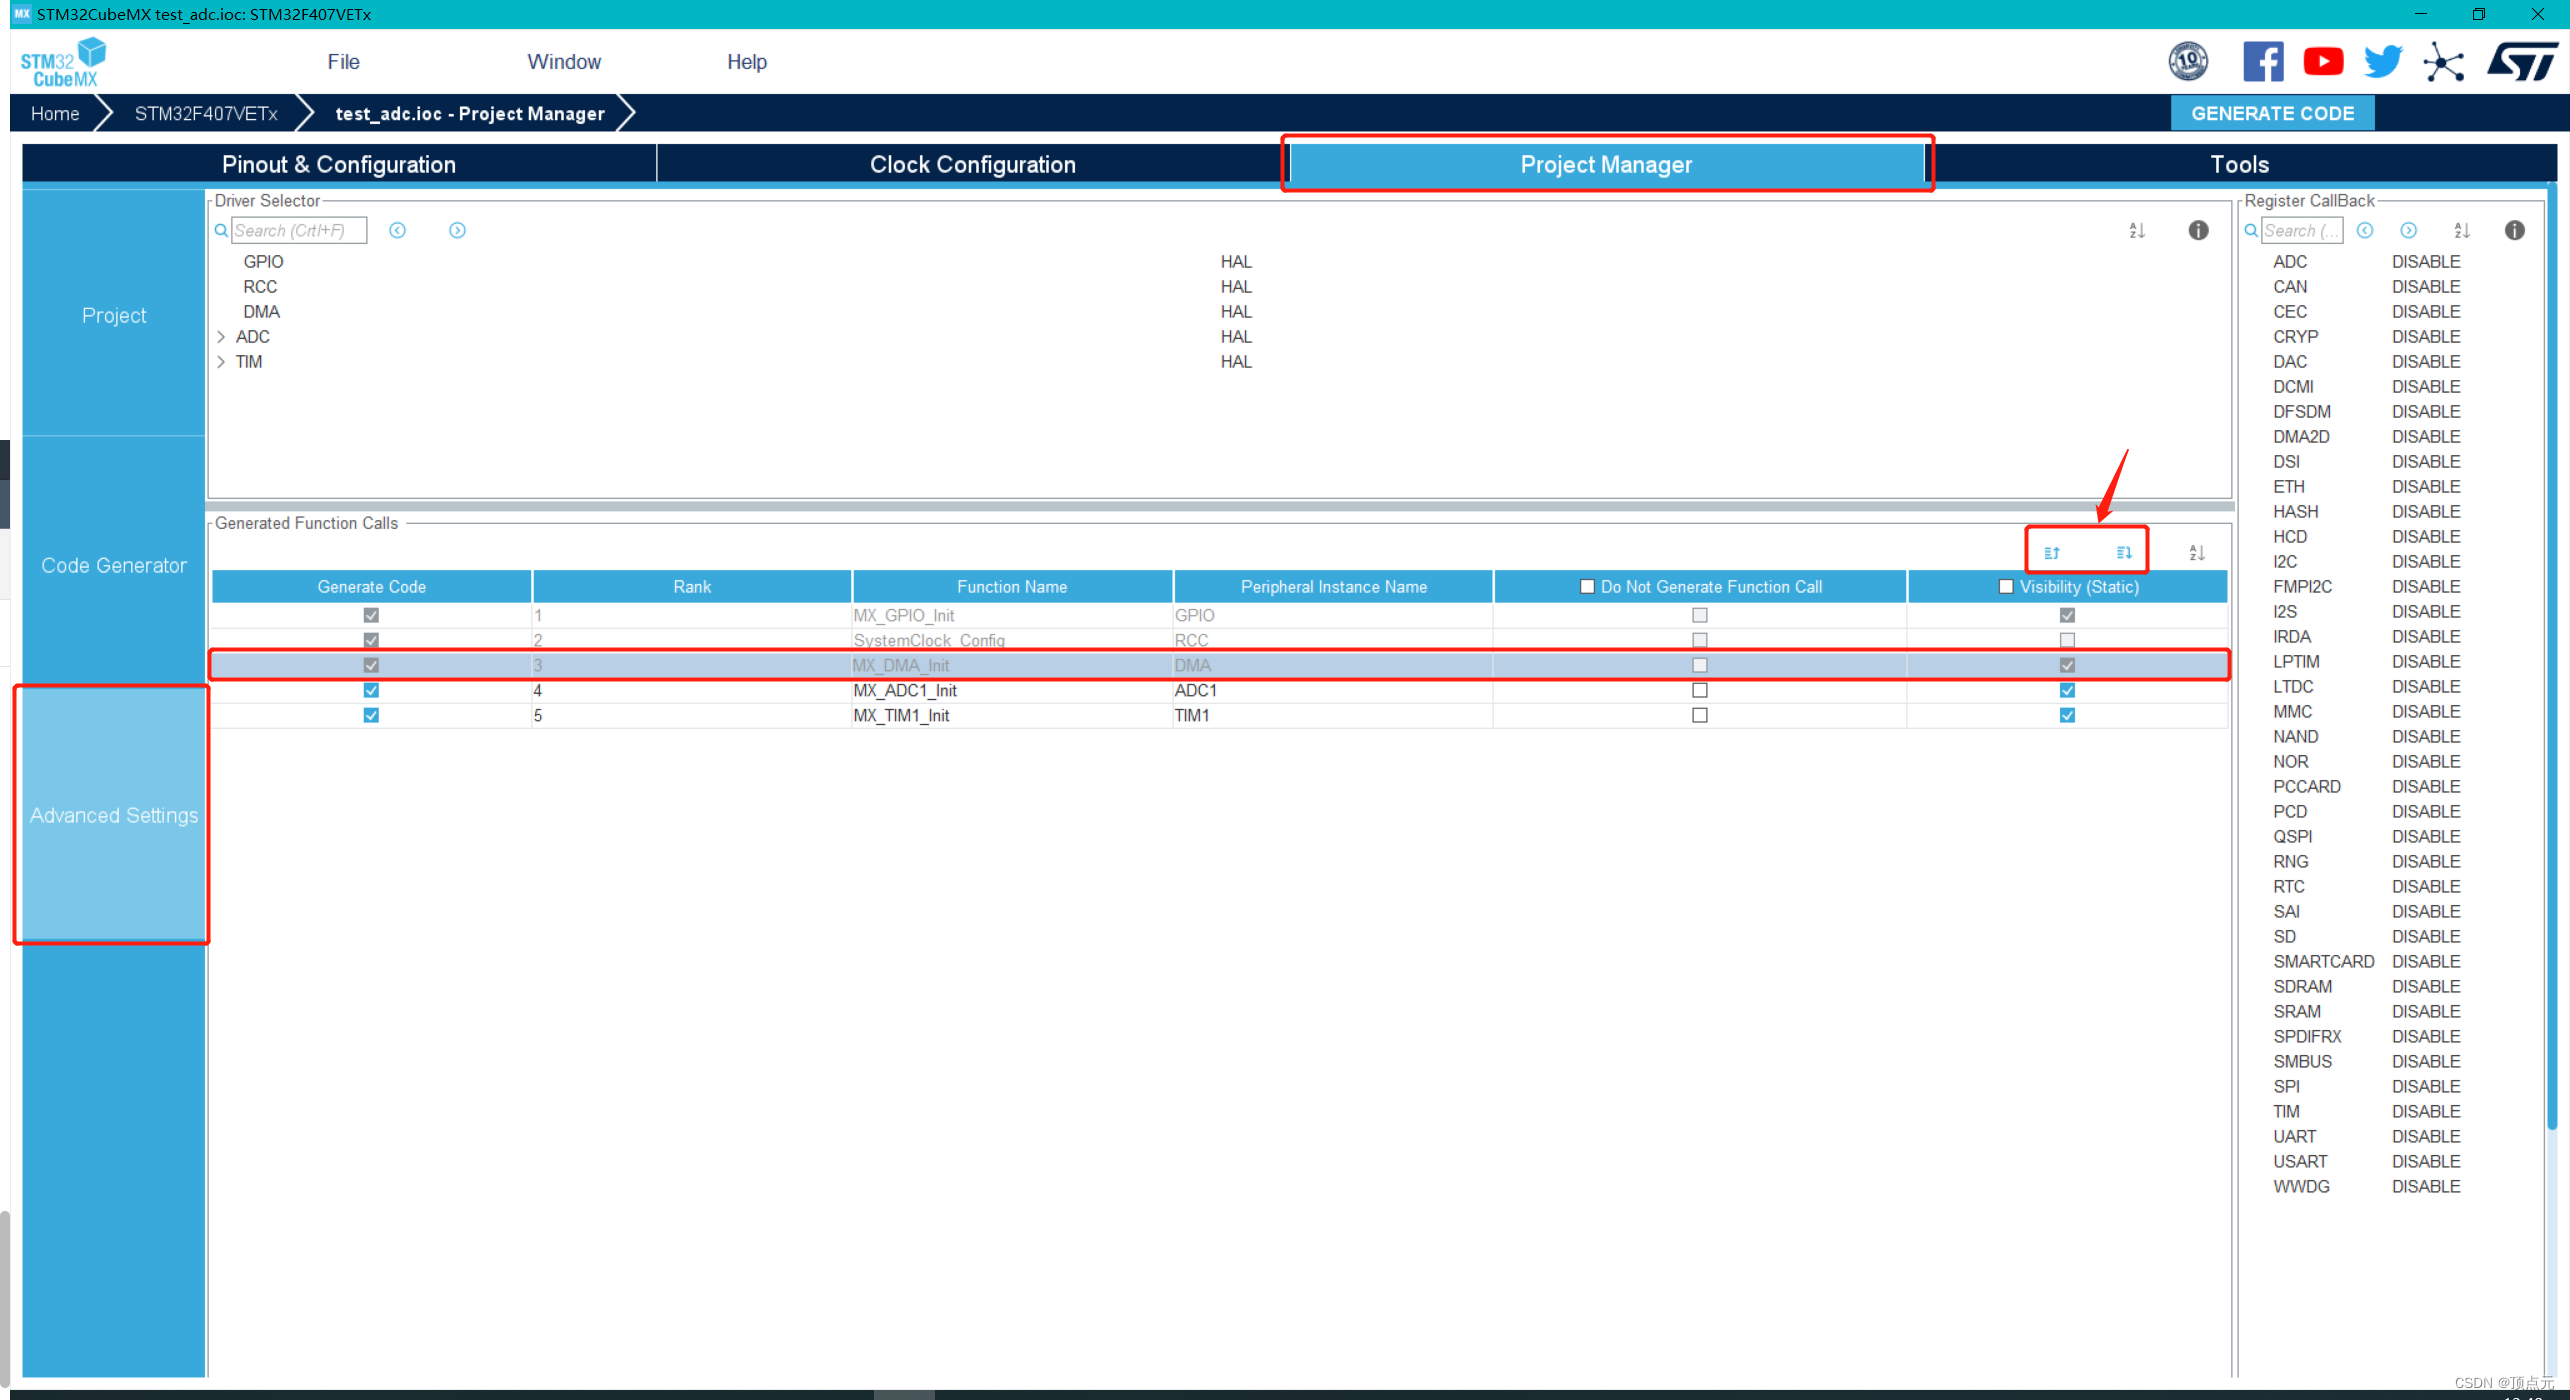Go to next Register CallBack search result
Viewport: 2570px width, 1400px height.
point(2409,231)
